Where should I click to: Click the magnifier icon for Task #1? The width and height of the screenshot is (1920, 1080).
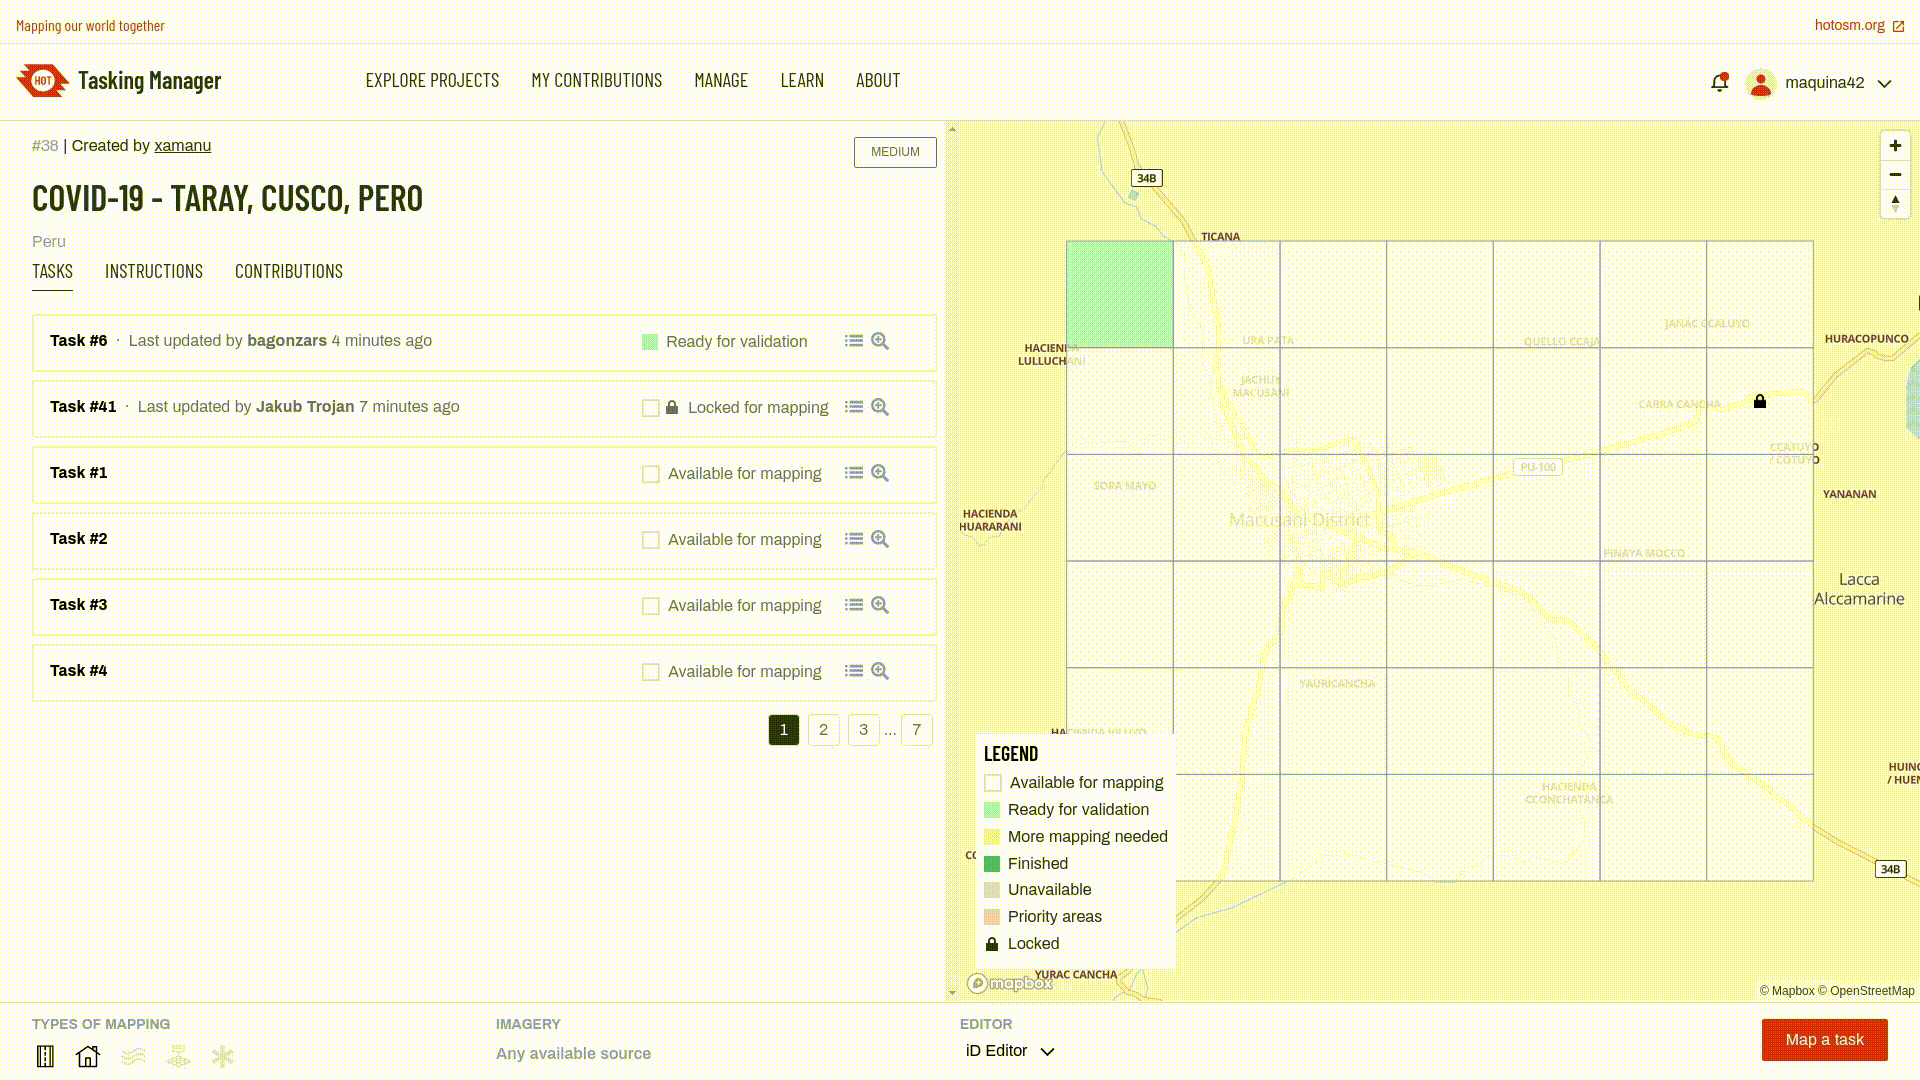tap(880, 472)
